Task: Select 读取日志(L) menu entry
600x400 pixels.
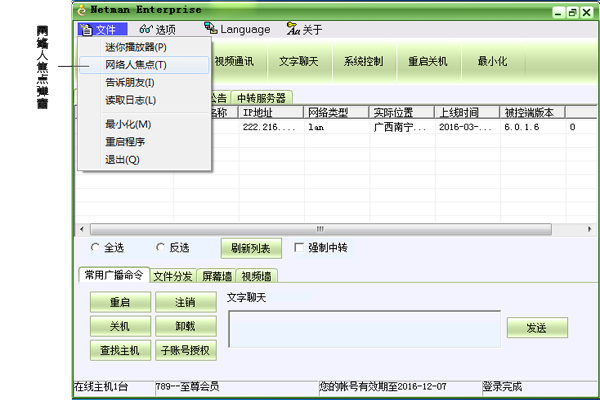Action: (130, 100)
